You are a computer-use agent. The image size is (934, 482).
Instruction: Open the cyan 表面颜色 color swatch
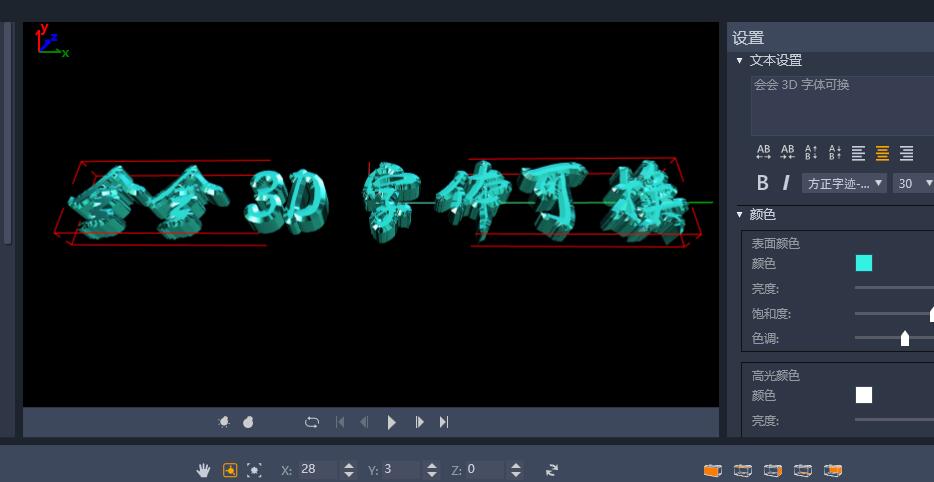pos(864,263)
